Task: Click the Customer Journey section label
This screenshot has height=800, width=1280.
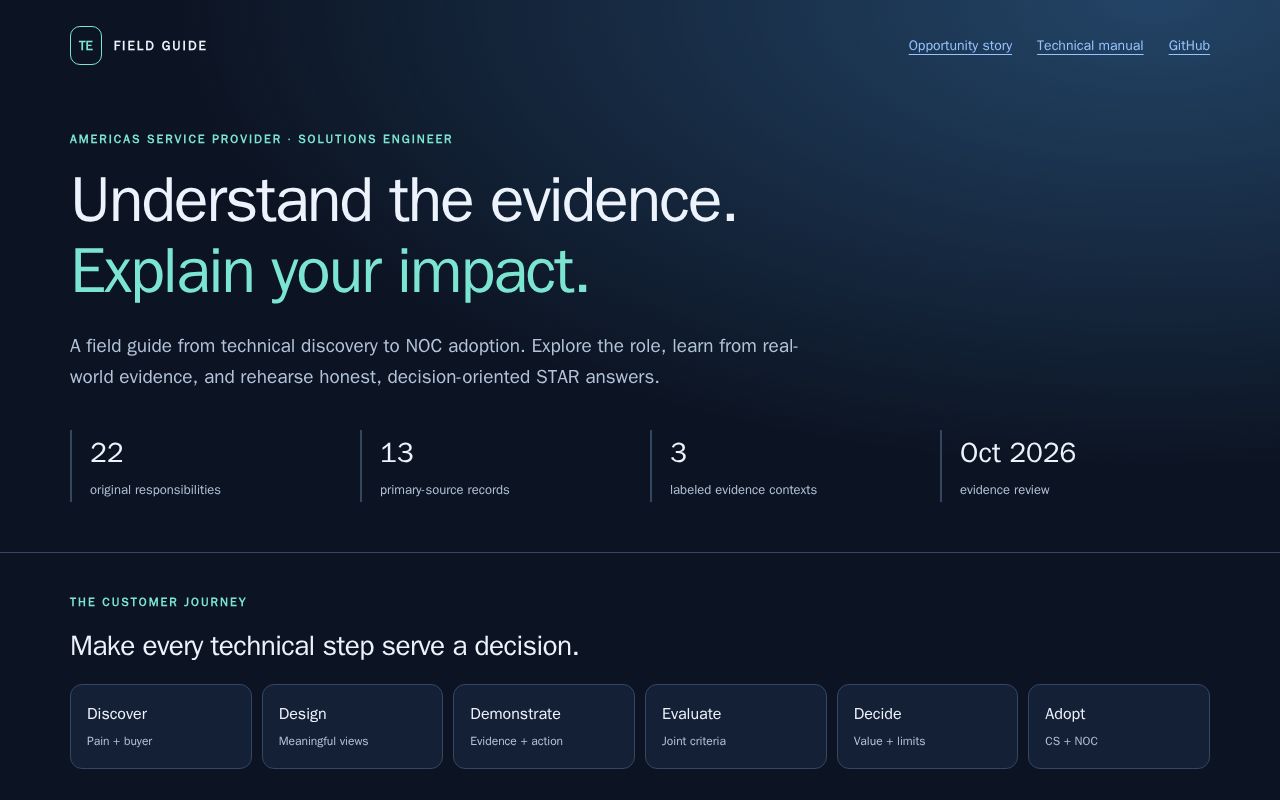Action: (158, 602)
